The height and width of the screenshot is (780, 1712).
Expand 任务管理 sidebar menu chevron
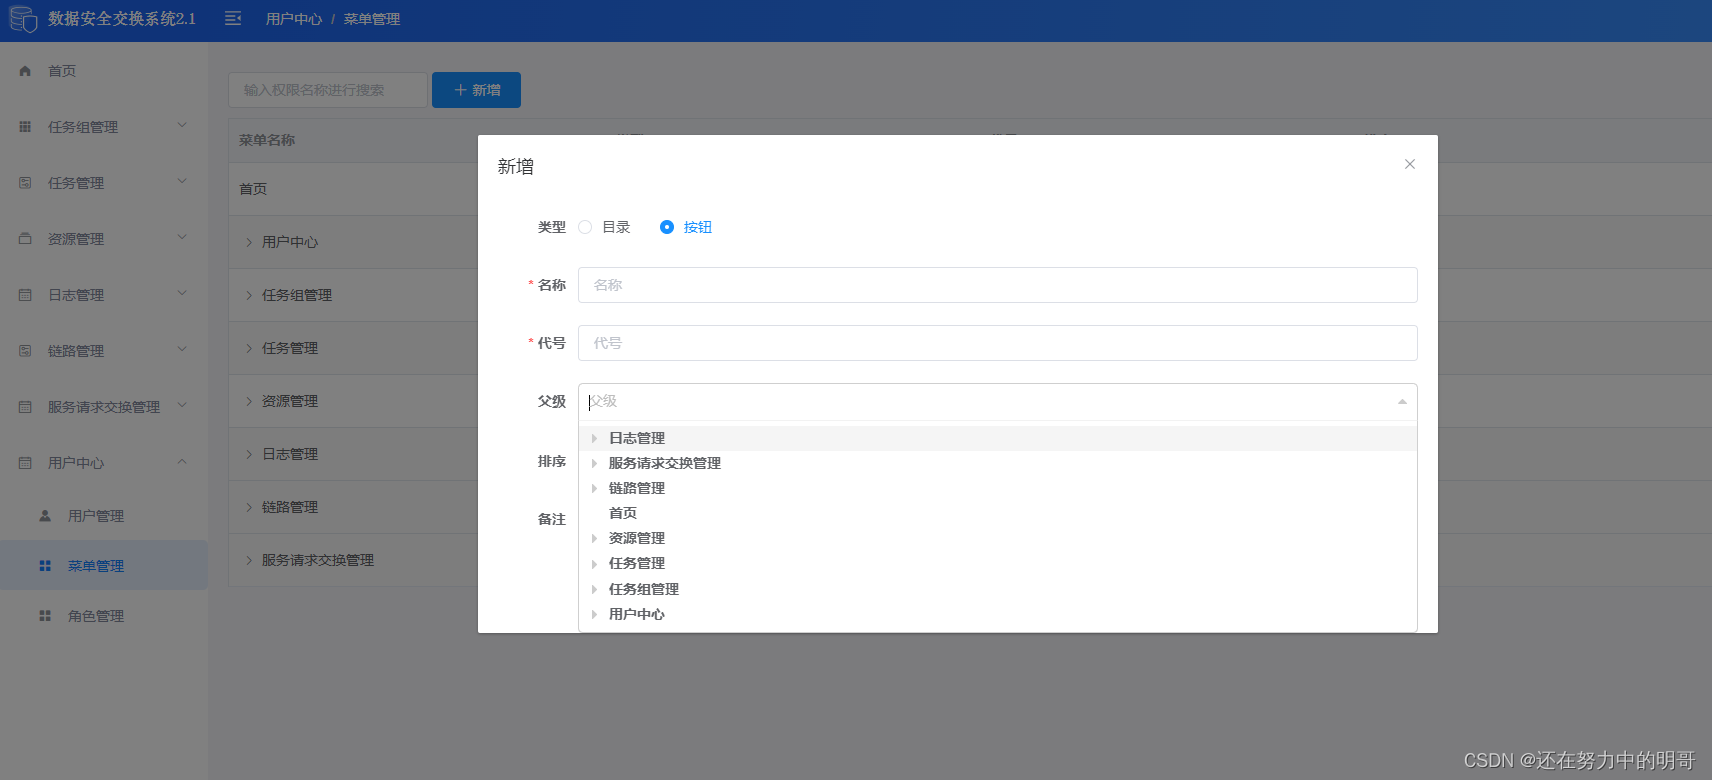coord(182,181)
